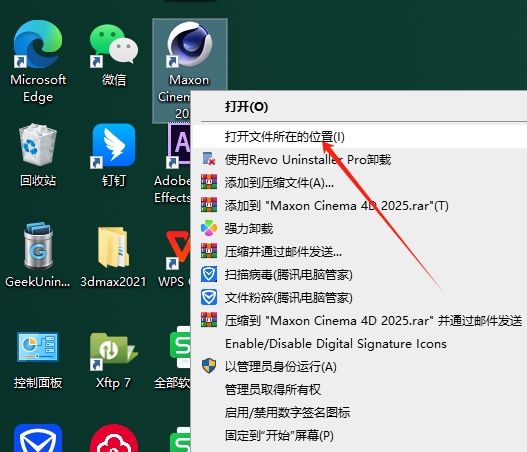Click the Revo Uninstaller icon in the menu
The height and width of the screenshot is (452, 527).
(209, 159)
